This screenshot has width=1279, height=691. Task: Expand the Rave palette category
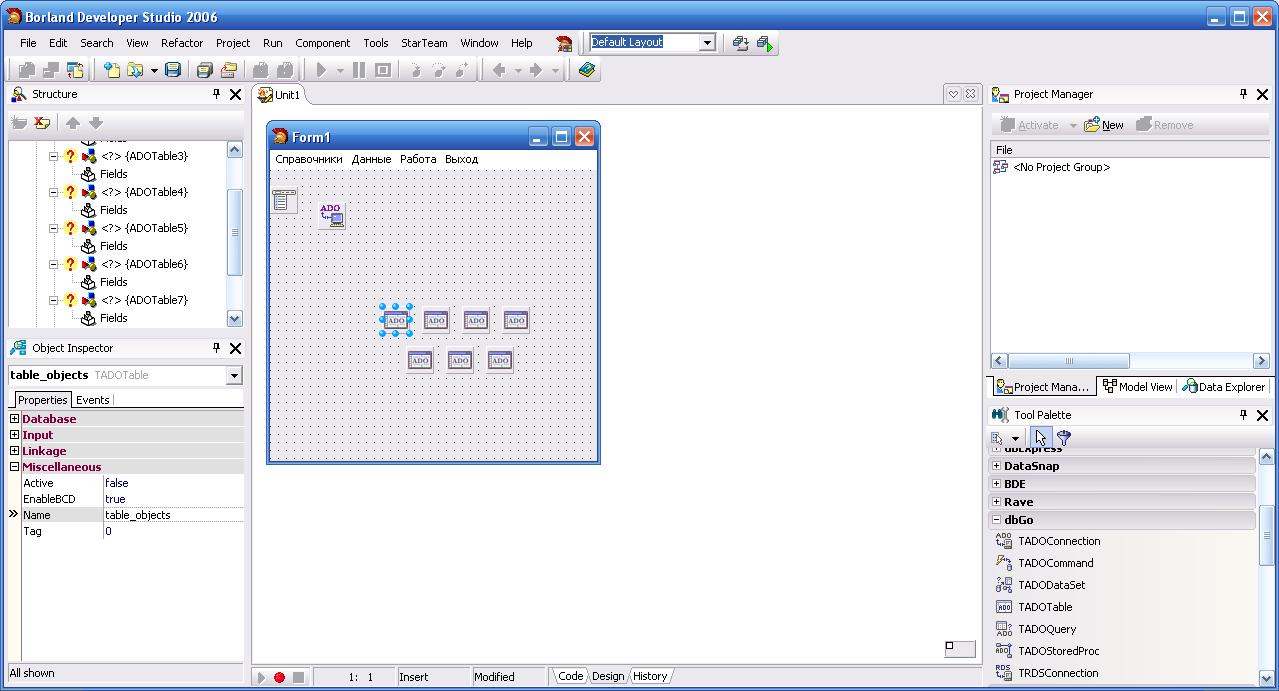(x=997, y=502)
